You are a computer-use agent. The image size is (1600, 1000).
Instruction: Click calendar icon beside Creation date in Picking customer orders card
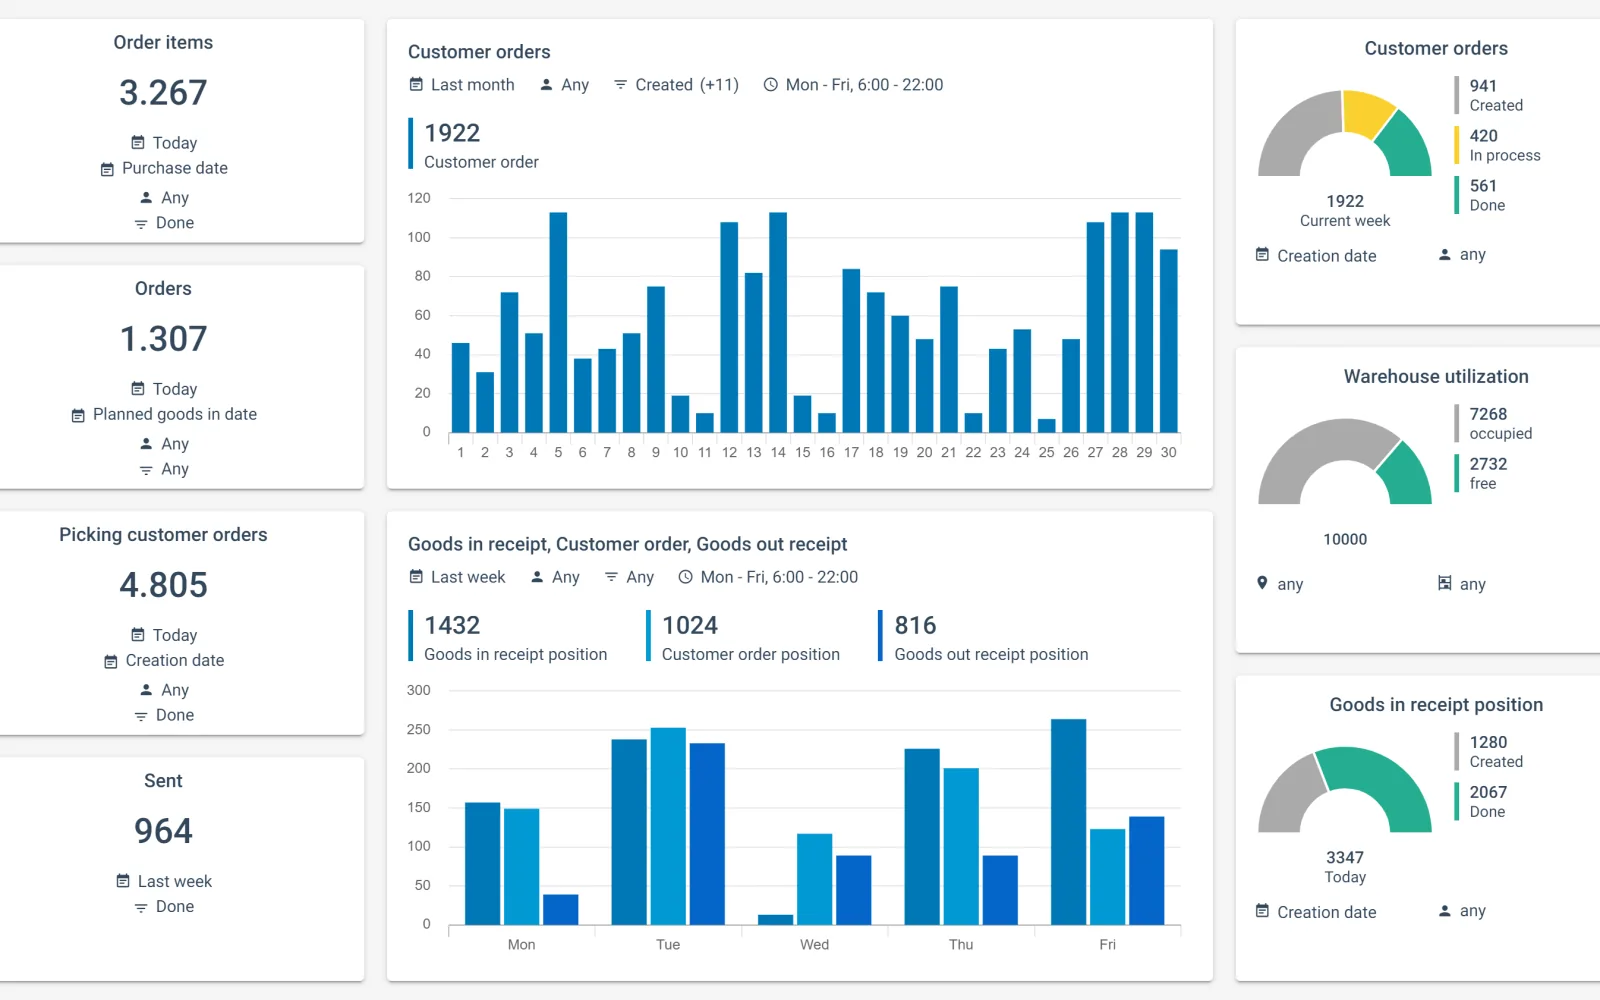click(111, 661)
